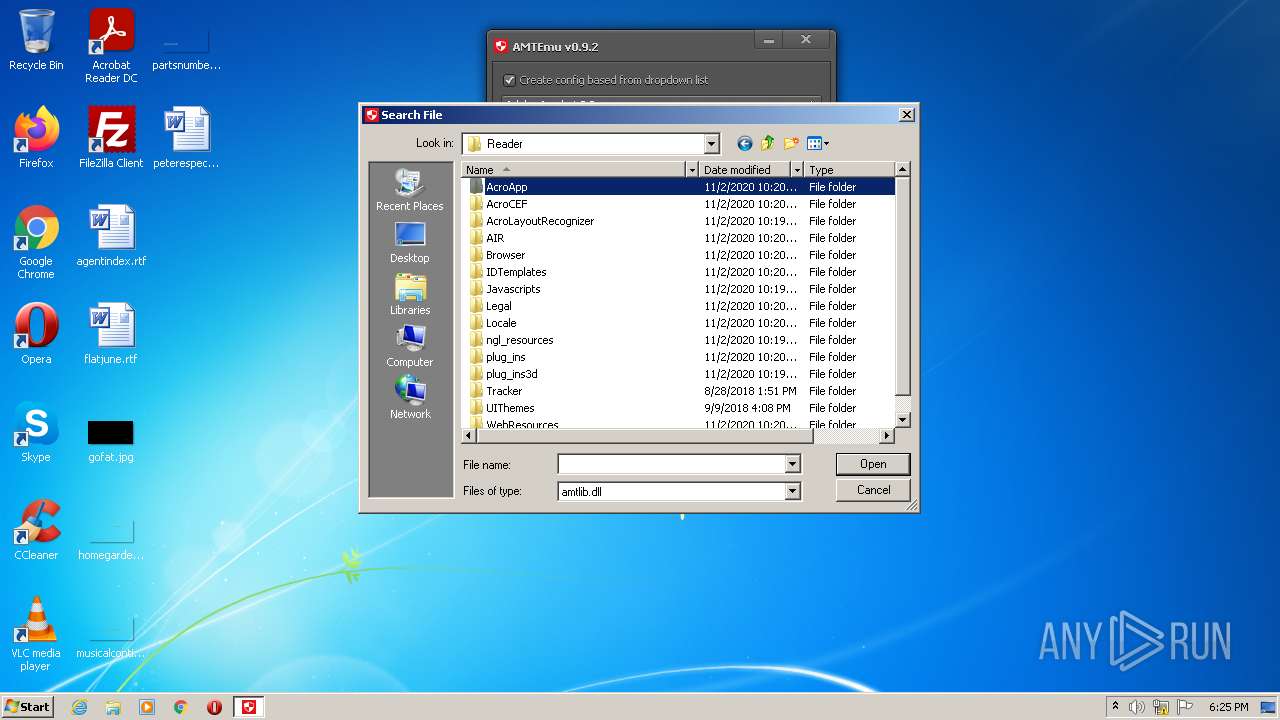Open Date modified column dropdown arrow
Image resolution: width=1280 pixels, height=720 pixels.
coord(796,170)
